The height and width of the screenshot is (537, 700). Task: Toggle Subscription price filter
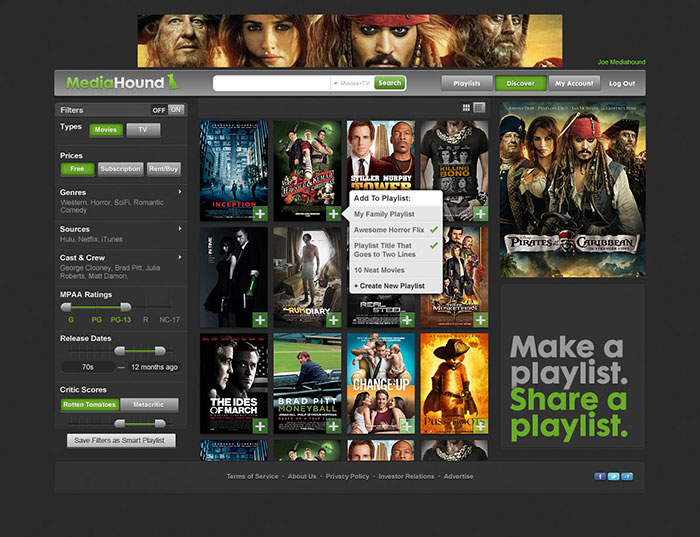point(121,169)
